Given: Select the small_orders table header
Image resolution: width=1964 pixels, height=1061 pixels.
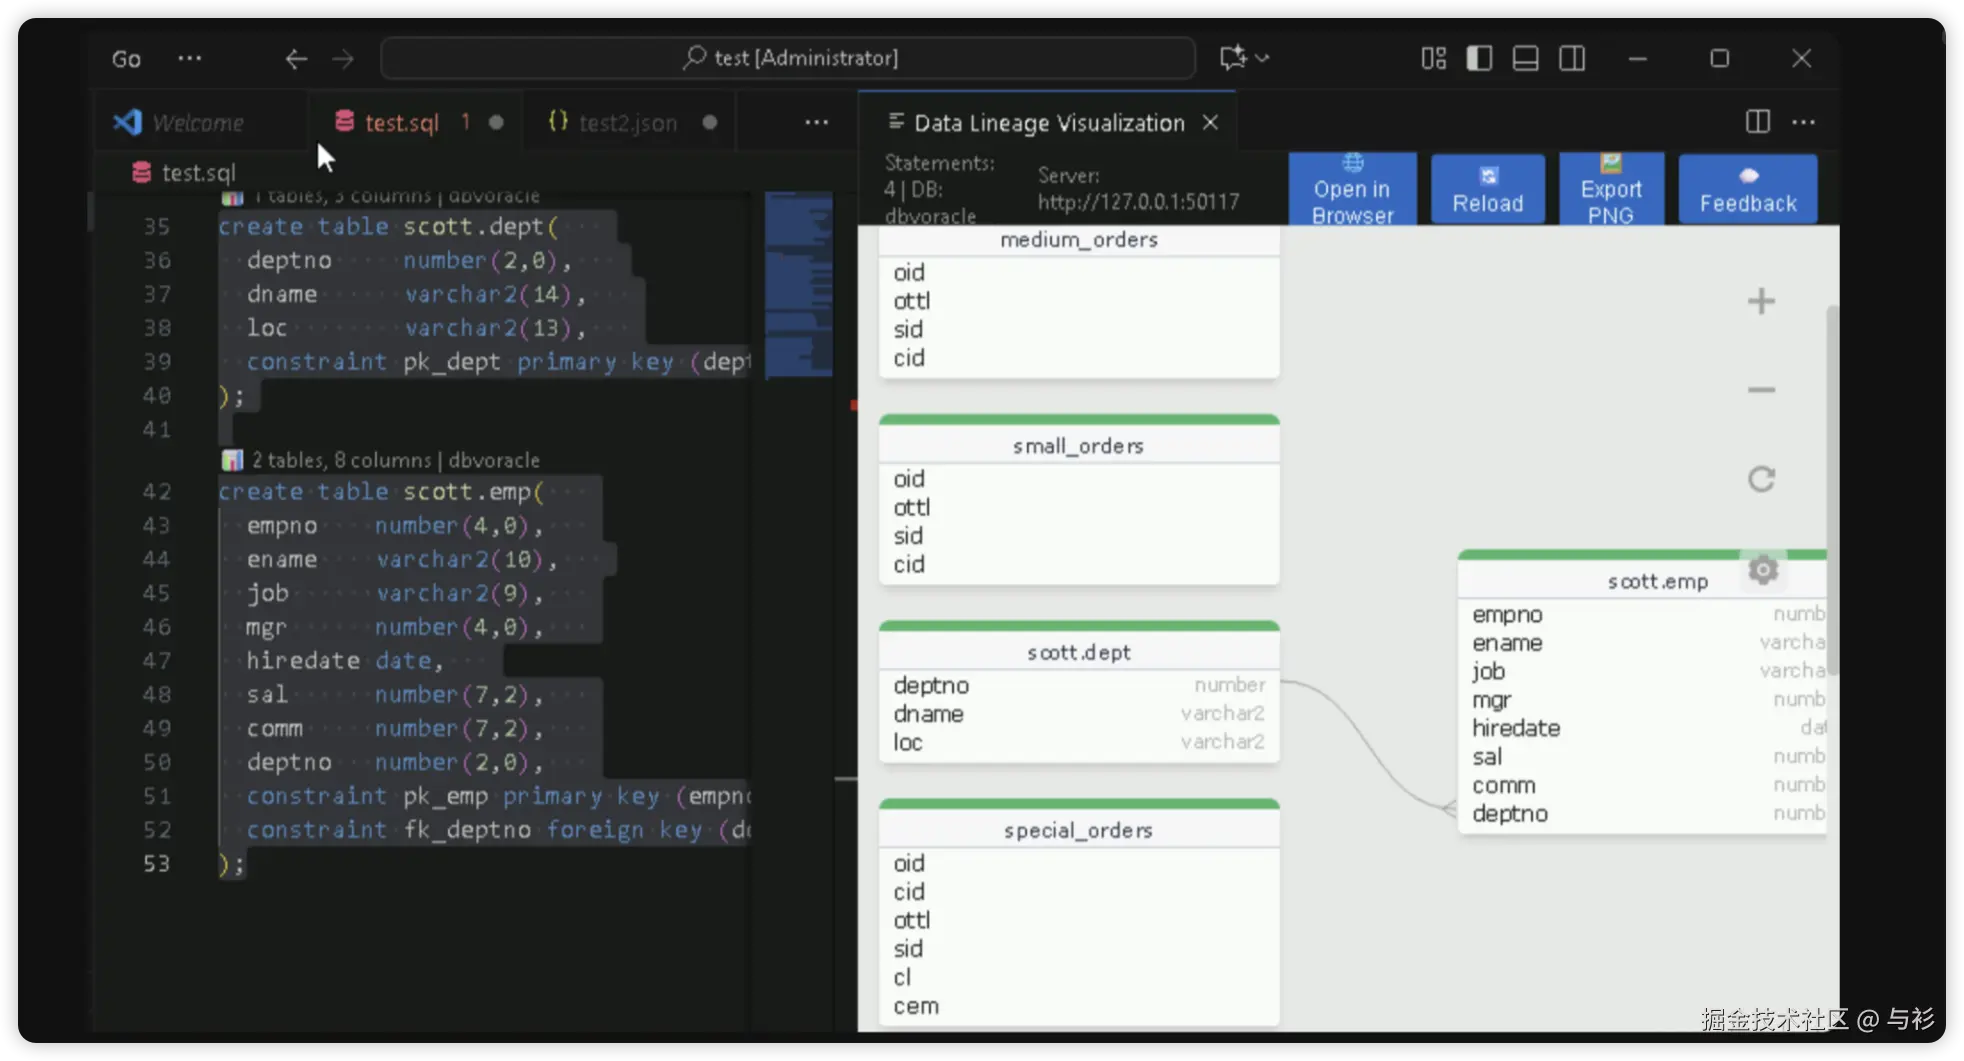Looking at the screenshot, I should pos(1079,446).
